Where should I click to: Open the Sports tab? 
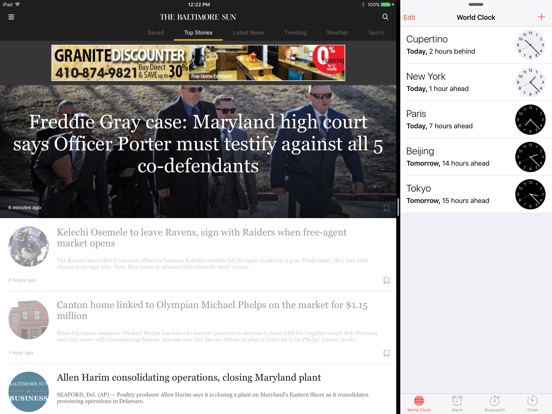click(x=377, y=32)
